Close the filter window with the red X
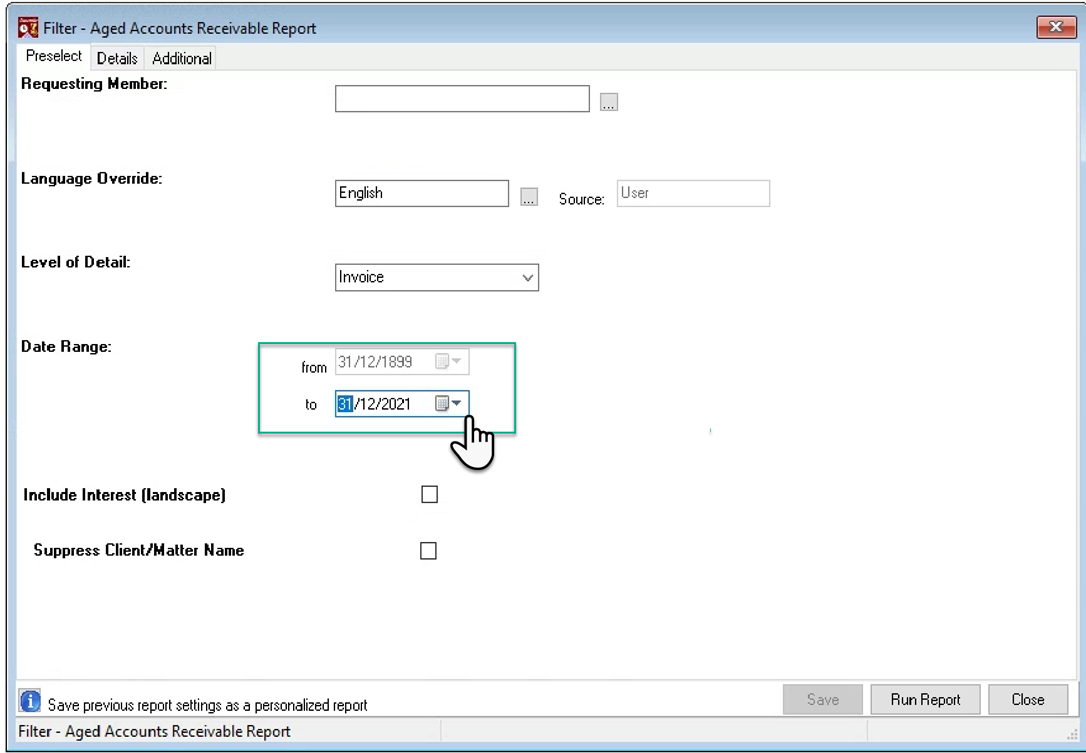 pyautogui.click(x=1056, y=27)
